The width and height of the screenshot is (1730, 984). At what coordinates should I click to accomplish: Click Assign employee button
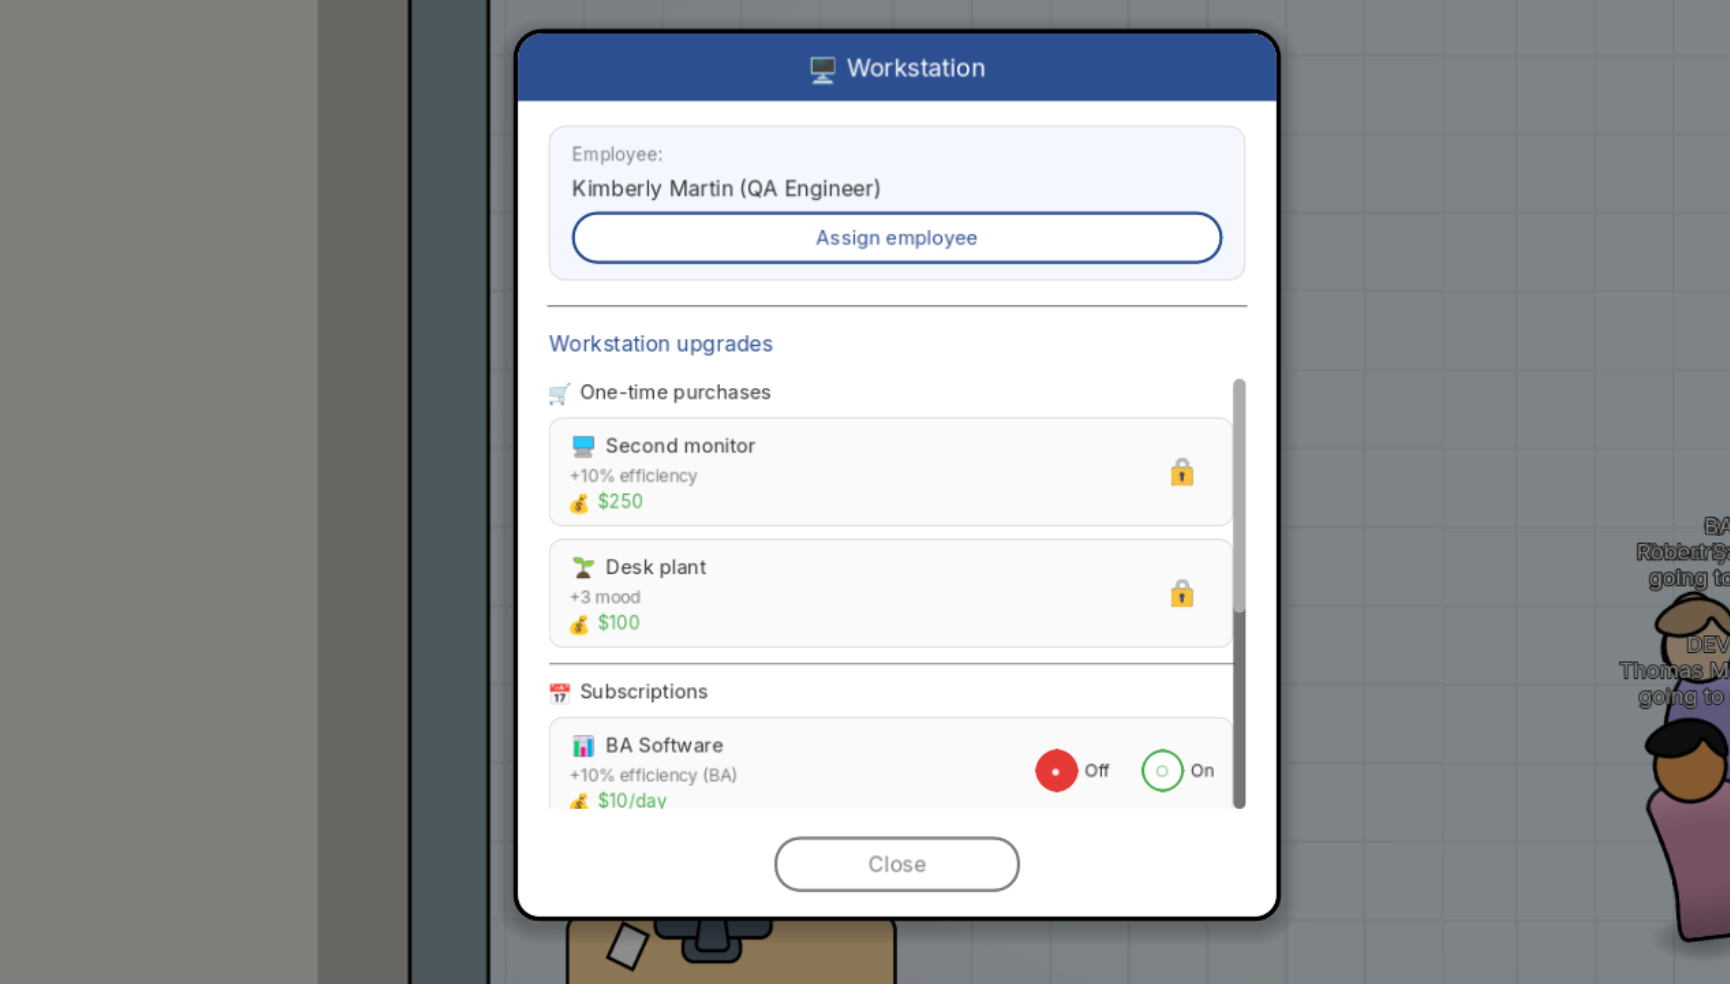point(897,238)
